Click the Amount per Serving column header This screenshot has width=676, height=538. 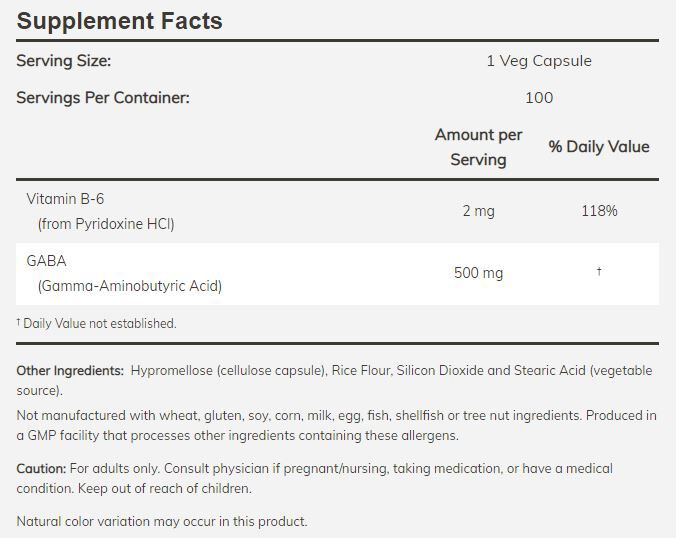click(478, 147)
